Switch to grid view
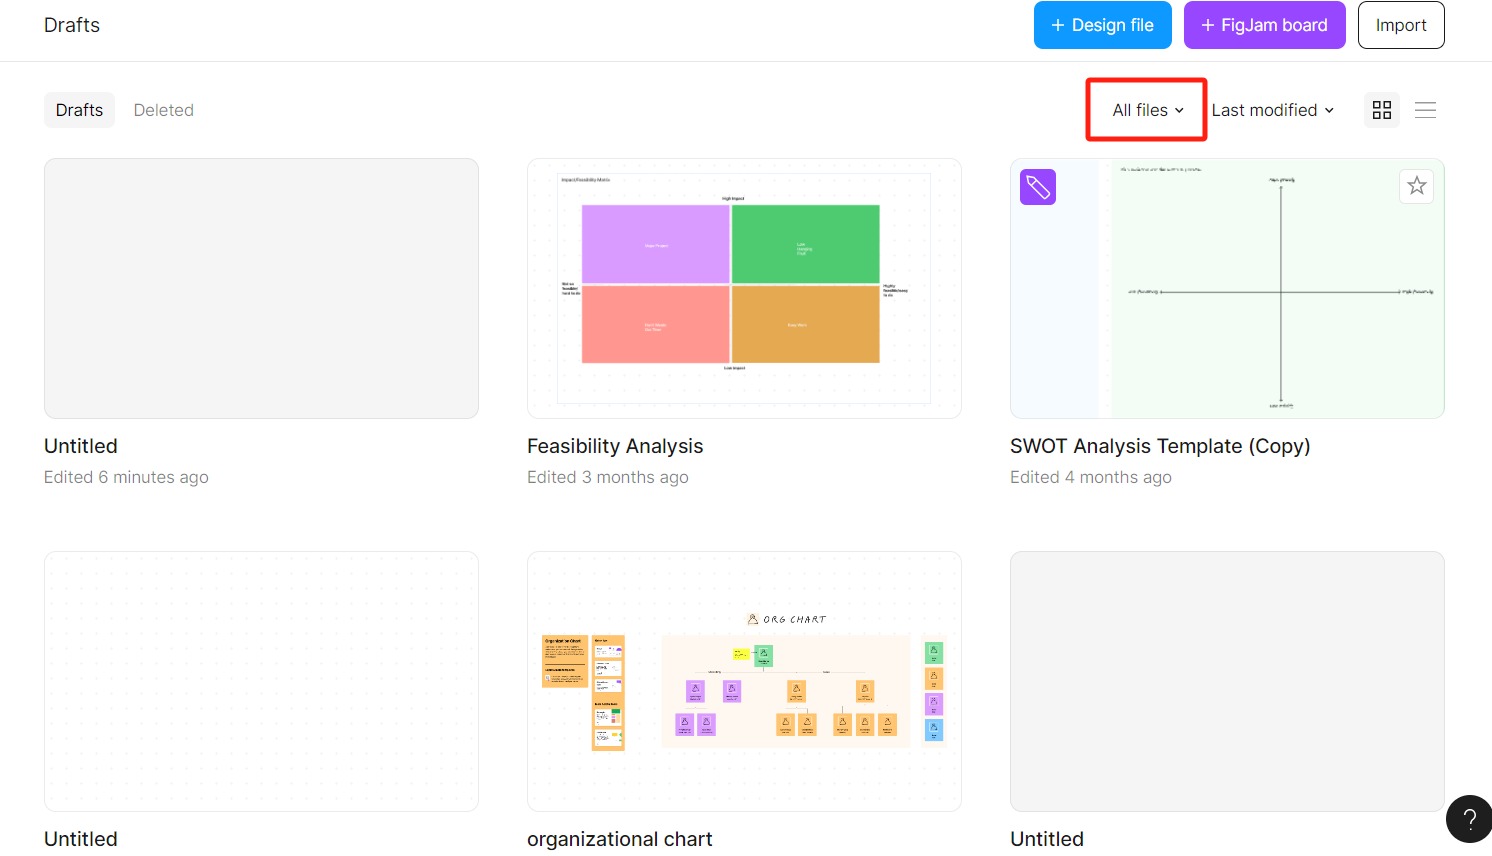The width and height of the screenshot is (1492, 856). [x=1382, y=110]
